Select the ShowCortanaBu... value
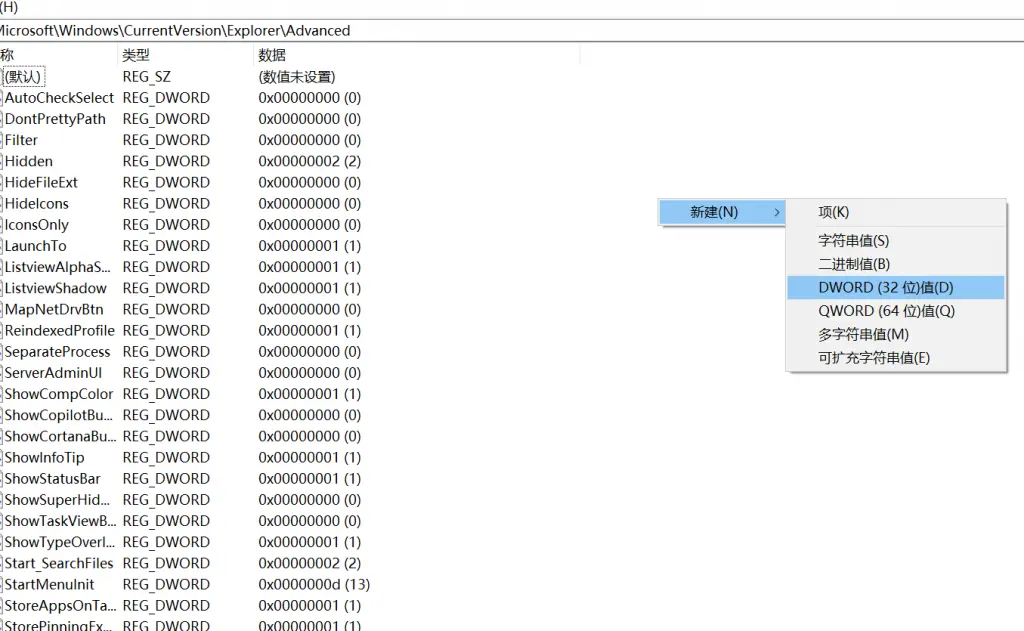 59,436
